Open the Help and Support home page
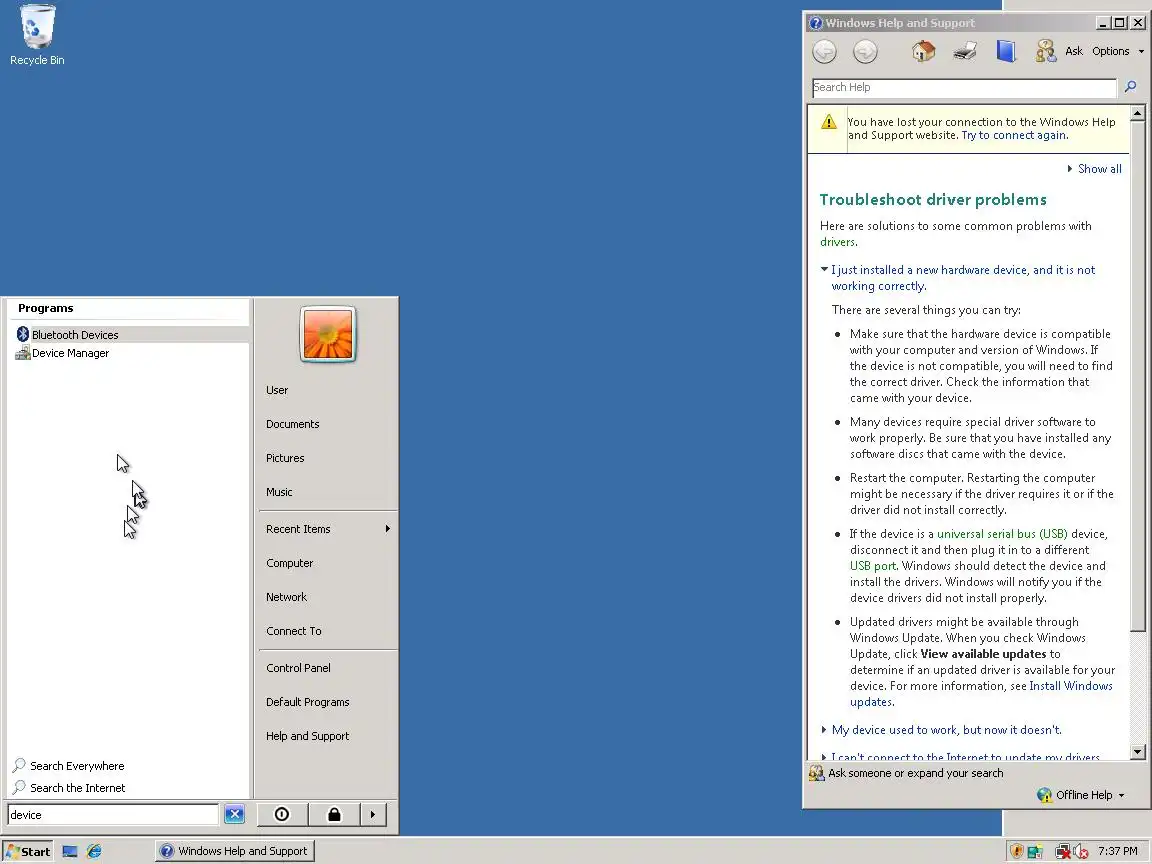This screenshot has width=1152, height=864. [x=924, y=51]
